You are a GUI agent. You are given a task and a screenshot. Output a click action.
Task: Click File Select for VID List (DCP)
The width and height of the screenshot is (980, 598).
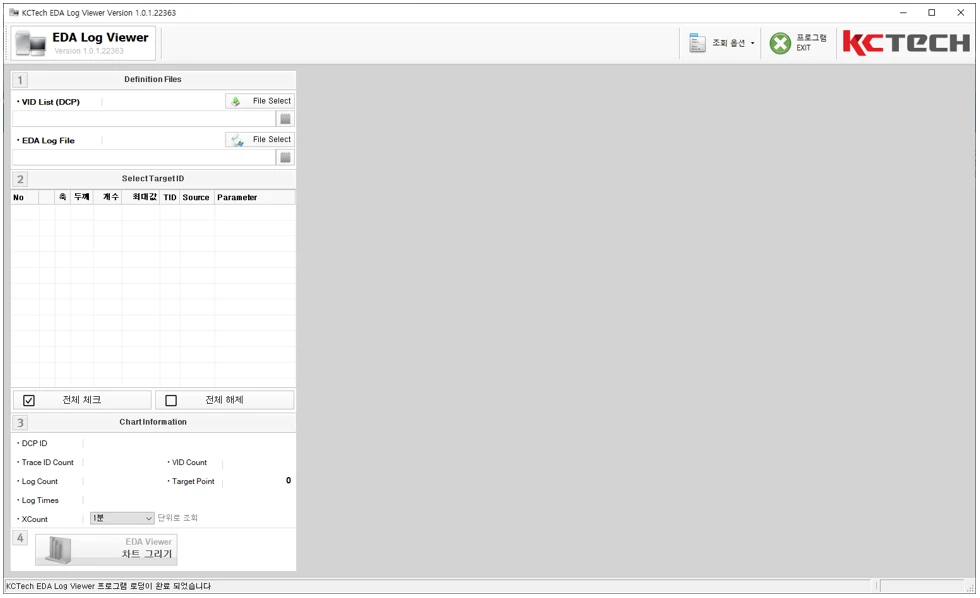click(260, 101)
